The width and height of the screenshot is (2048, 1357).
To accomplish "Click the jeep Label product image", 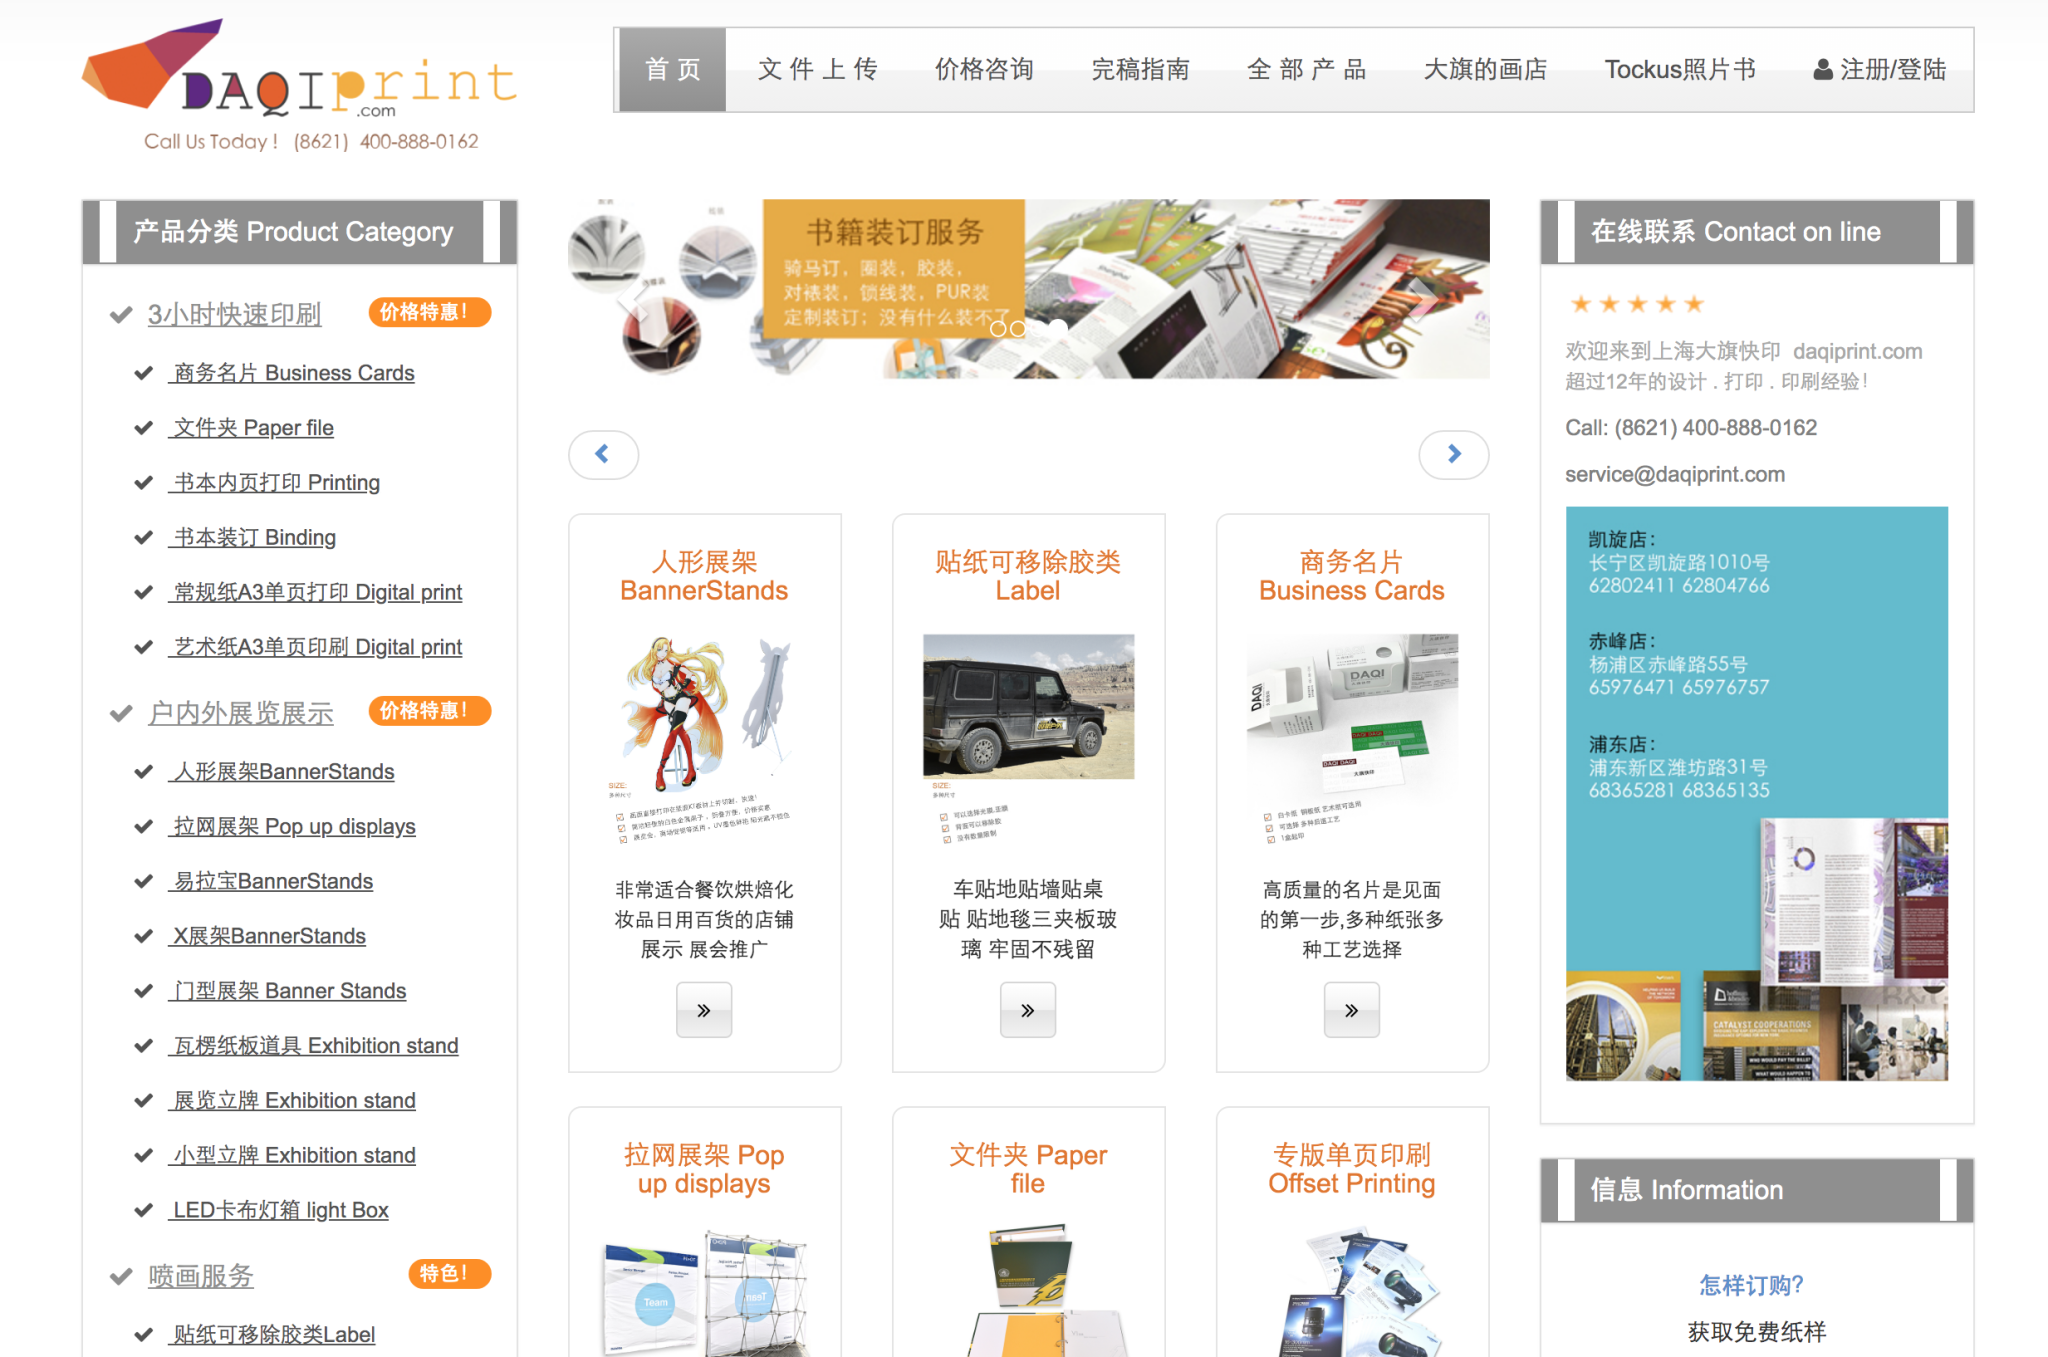I will pyautogui.click(x=1028, y=706).
